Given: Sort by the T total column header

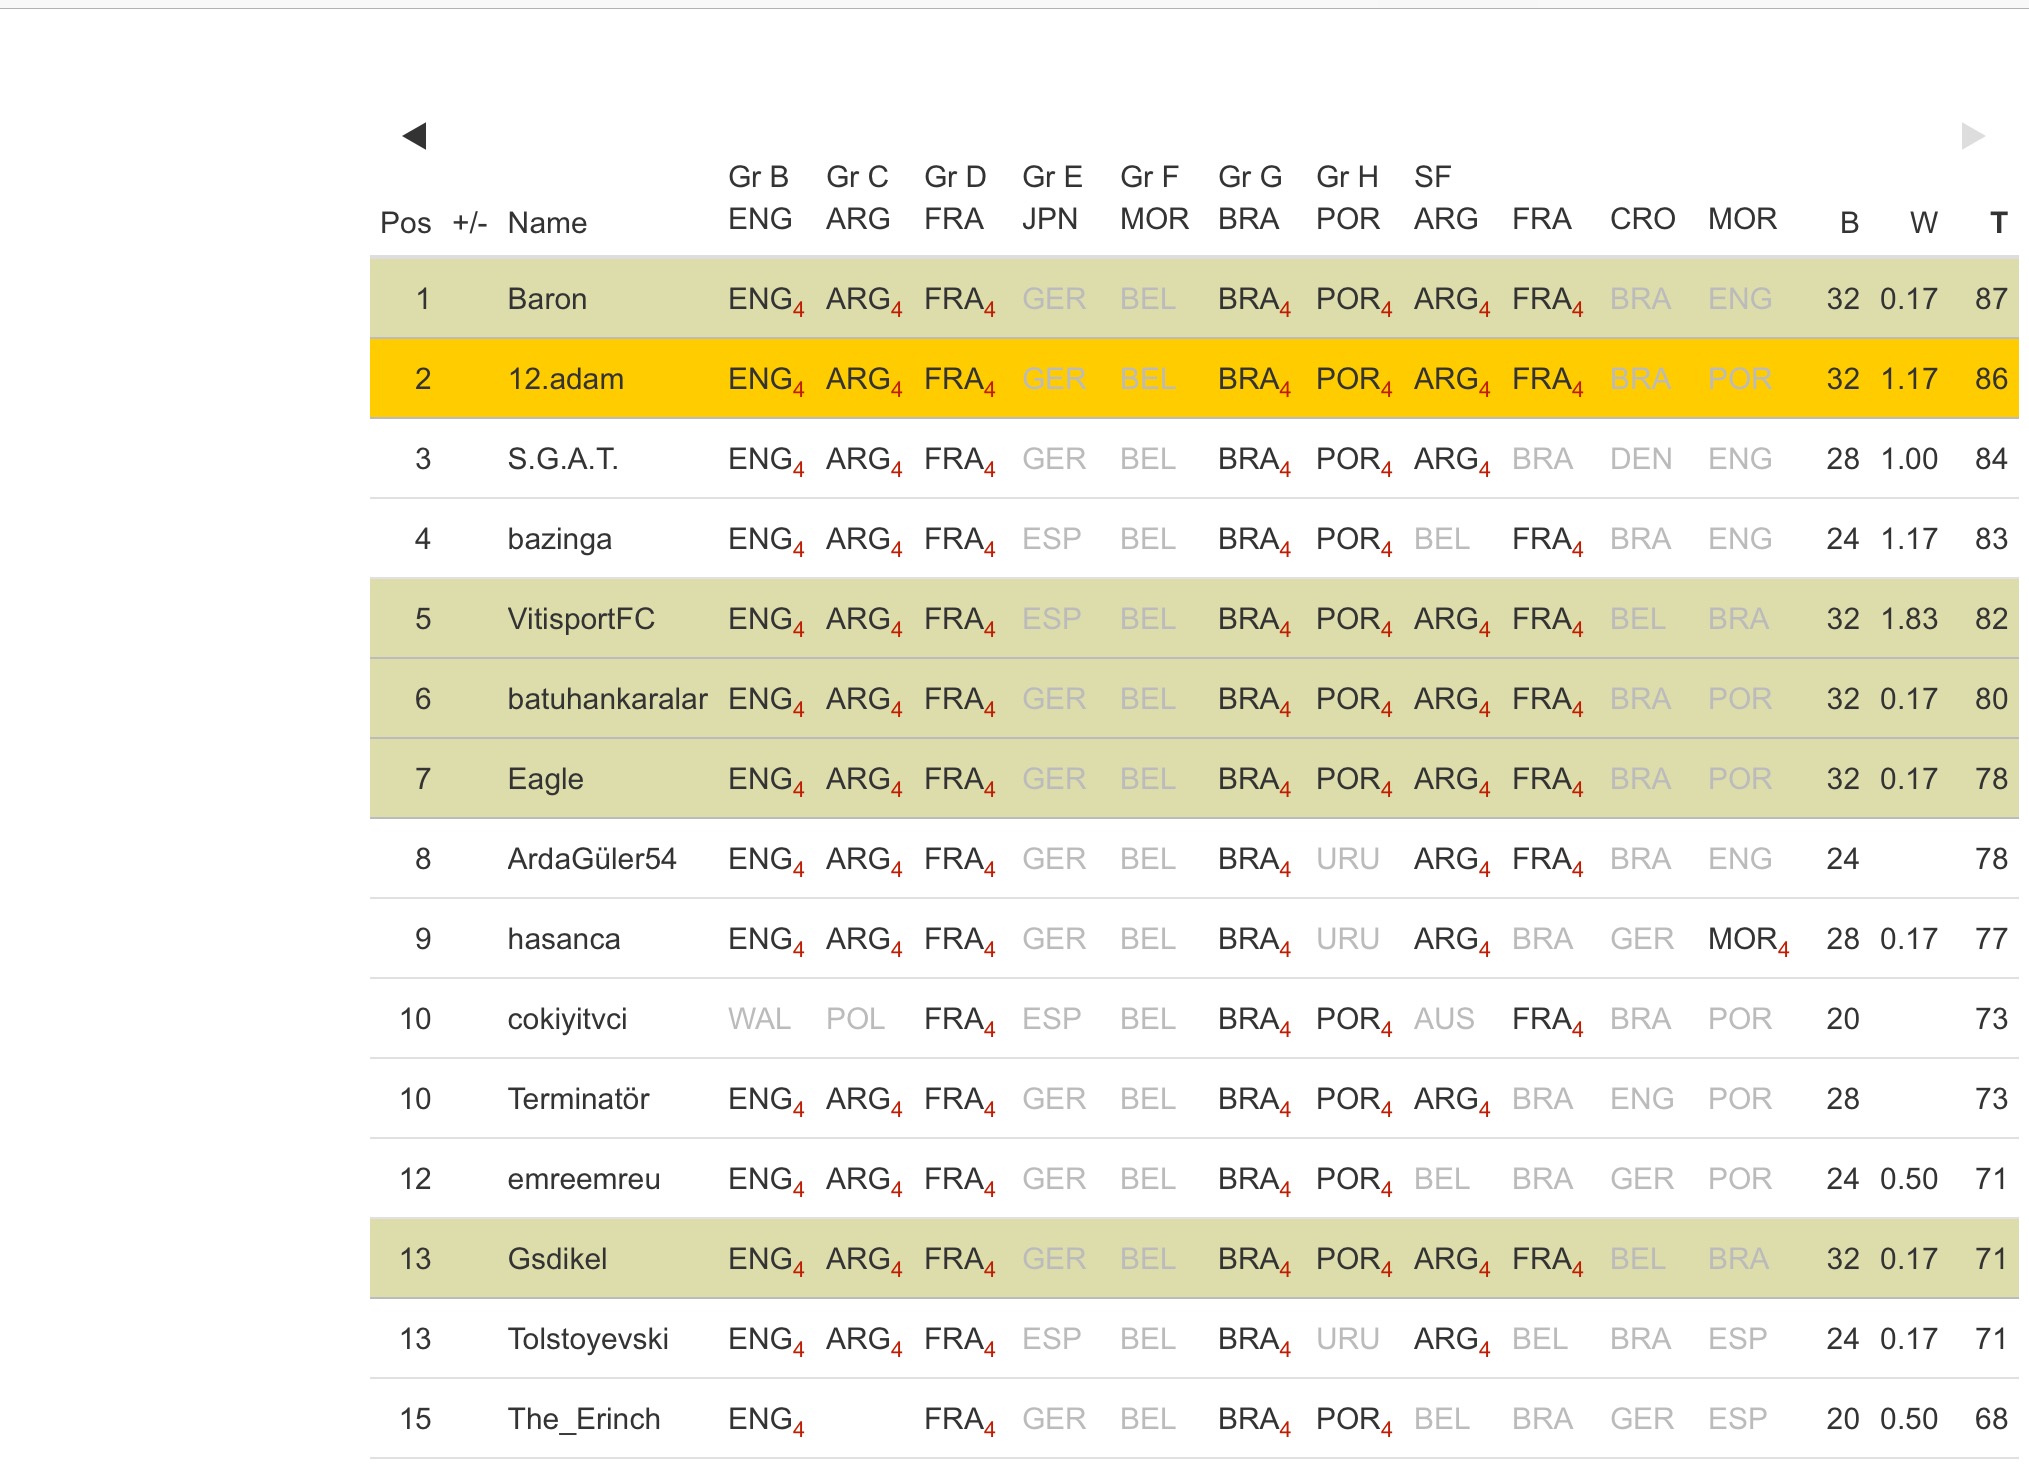Looking at the screenshot, I should 1997,223.
